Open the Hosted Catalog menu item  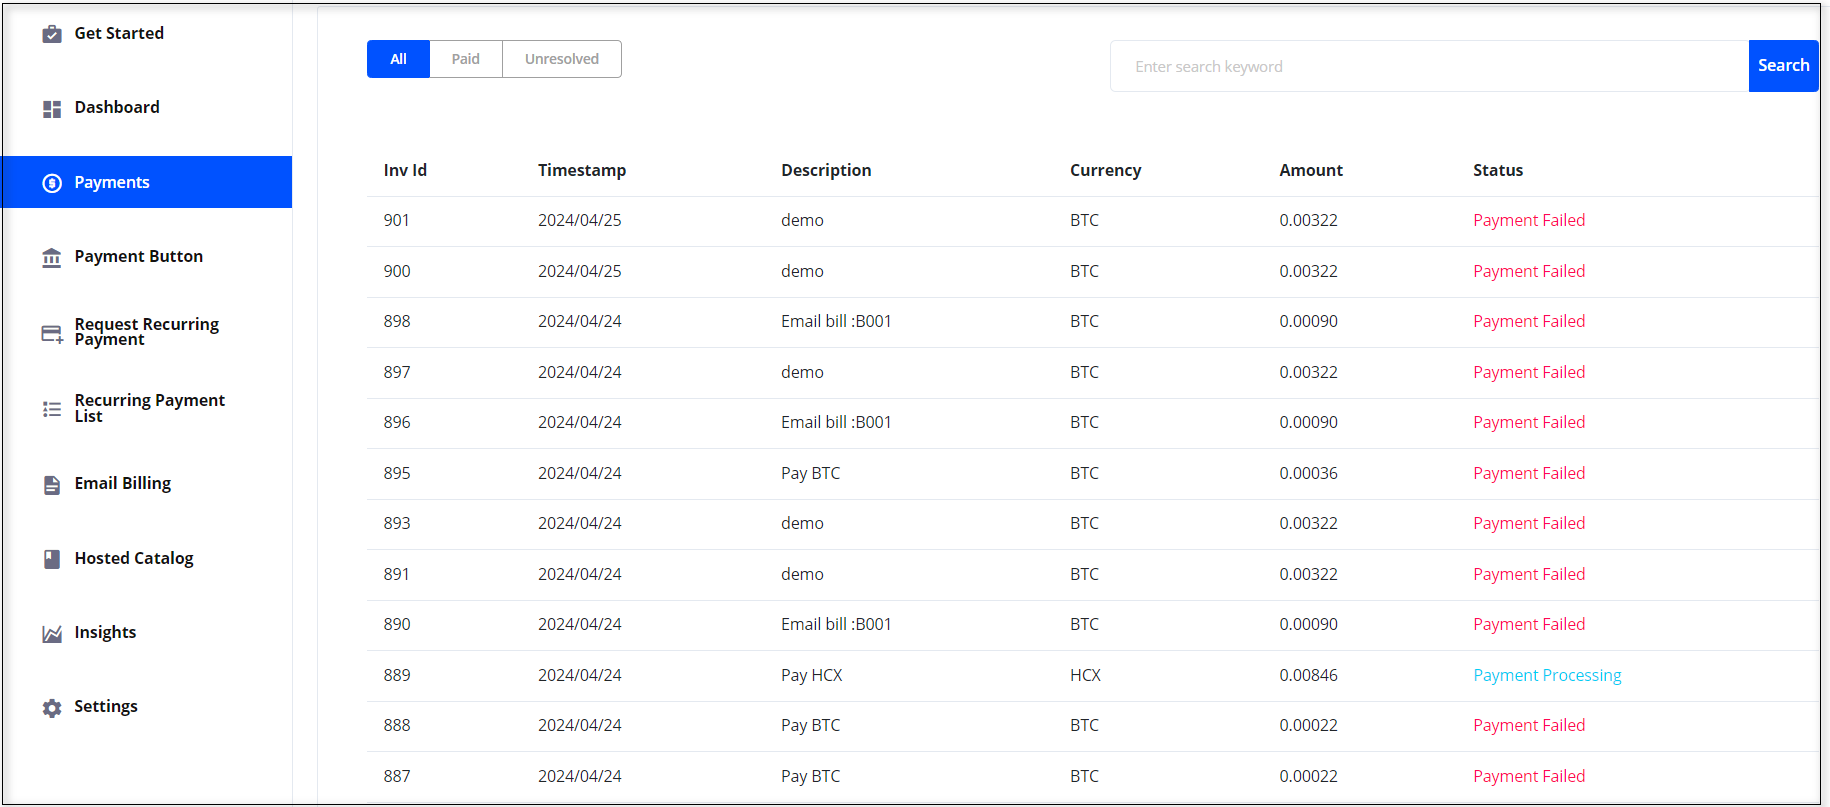click(134, 558)
